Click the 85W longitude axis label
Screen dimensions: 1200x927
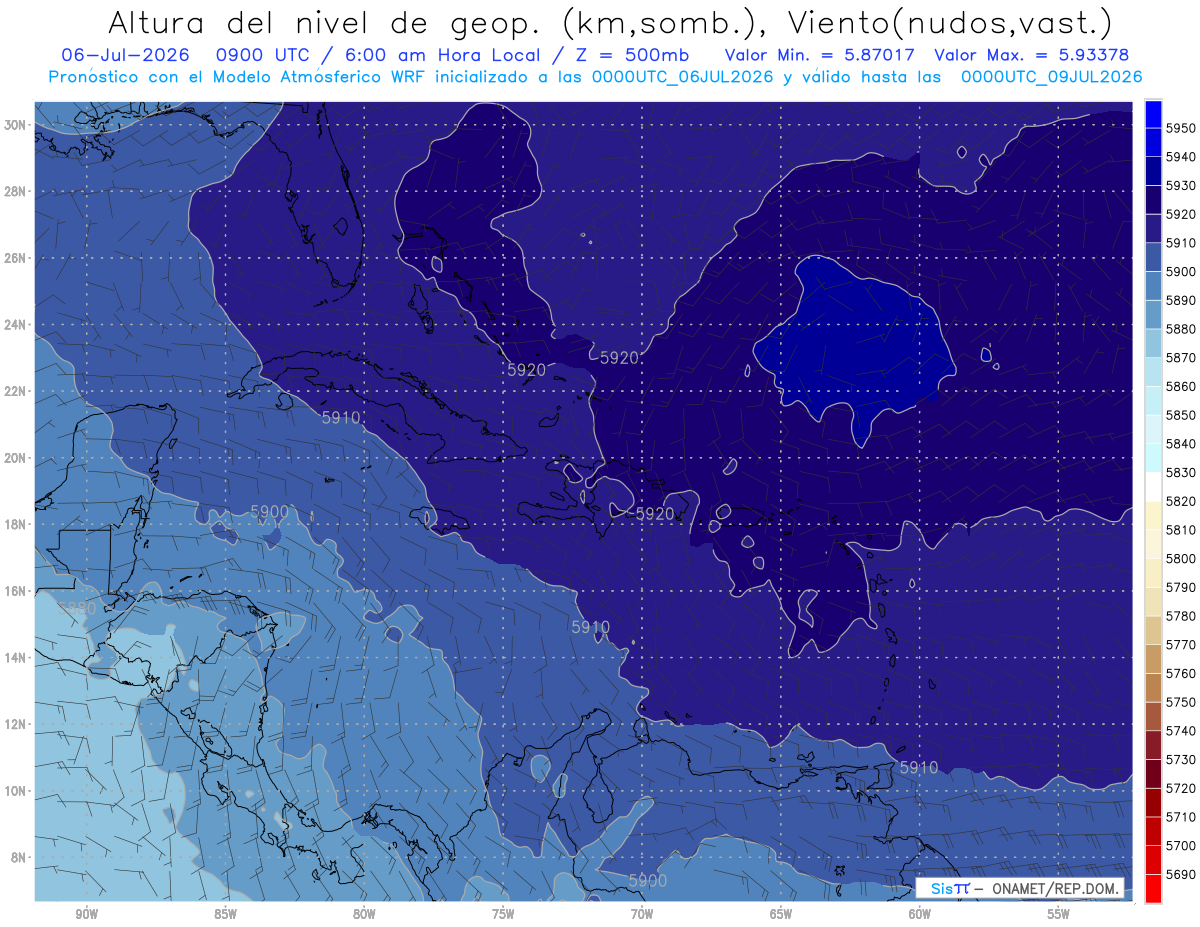click(x=226, y=914)
